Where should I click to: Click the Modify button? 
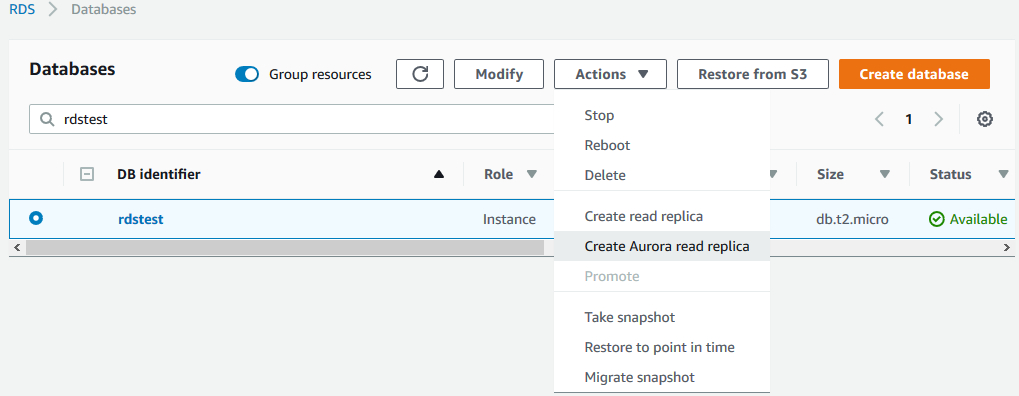click(x=499, y=74)
